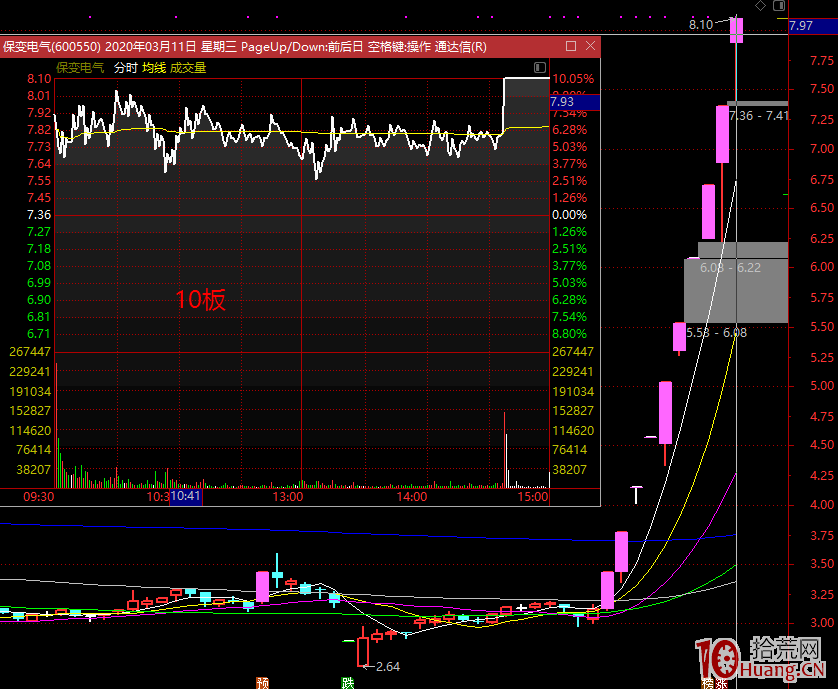Maximize the 保变电气 intraday popup window

point(571,46)
